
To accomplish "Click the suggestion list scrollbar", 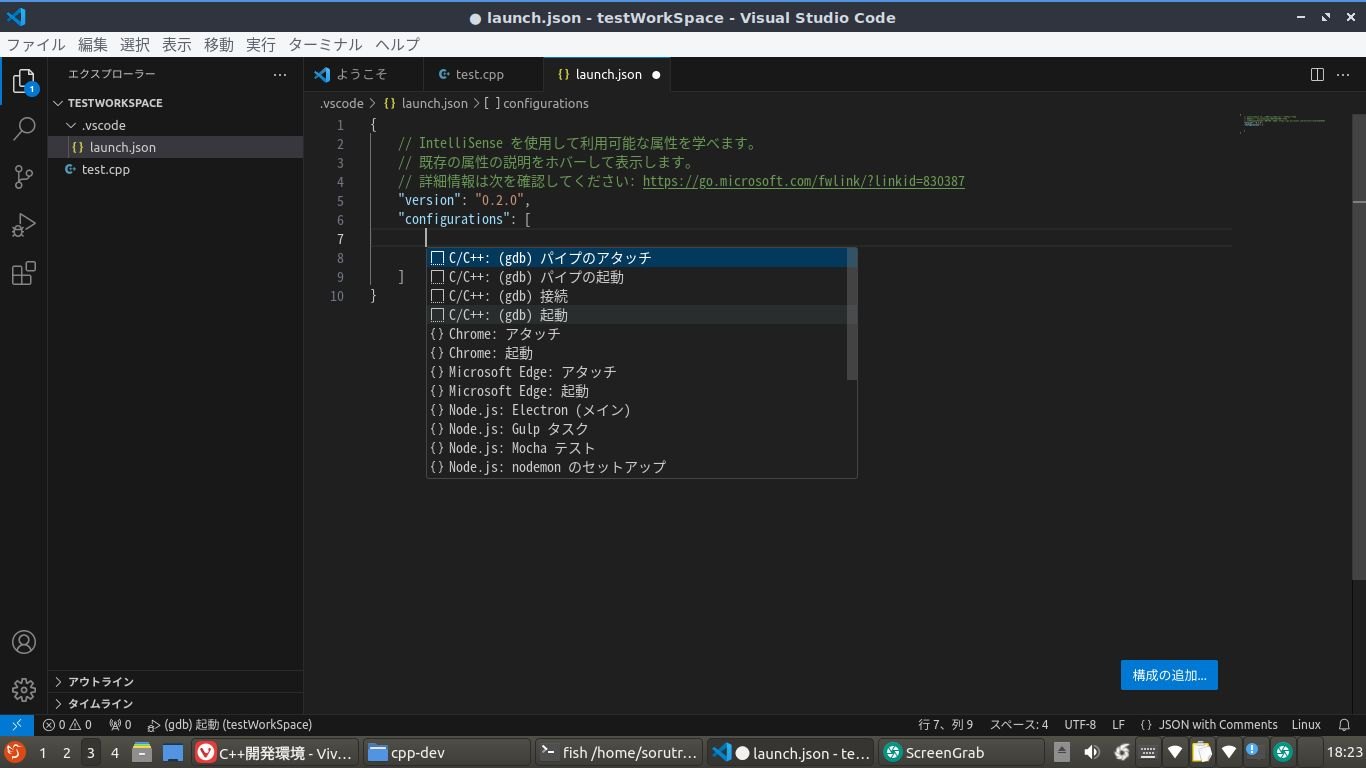I will pyautogui.click(x=852, y=314).
